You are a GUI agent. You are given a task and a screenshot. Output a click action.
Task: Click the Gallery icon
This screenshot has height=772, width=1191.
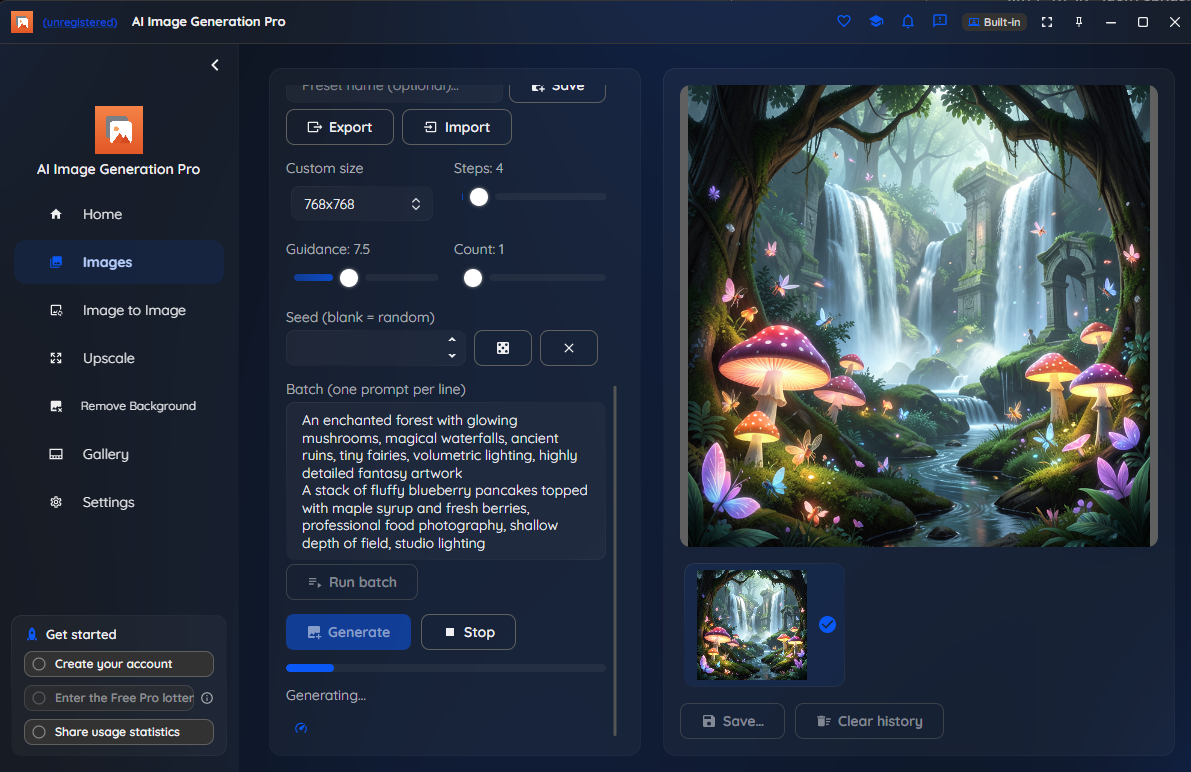56,454
